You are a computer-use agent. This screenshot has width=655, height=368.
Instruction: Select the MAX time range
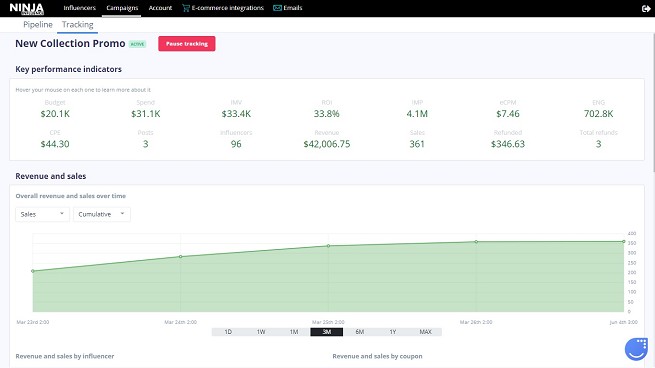tap(425, 332)
